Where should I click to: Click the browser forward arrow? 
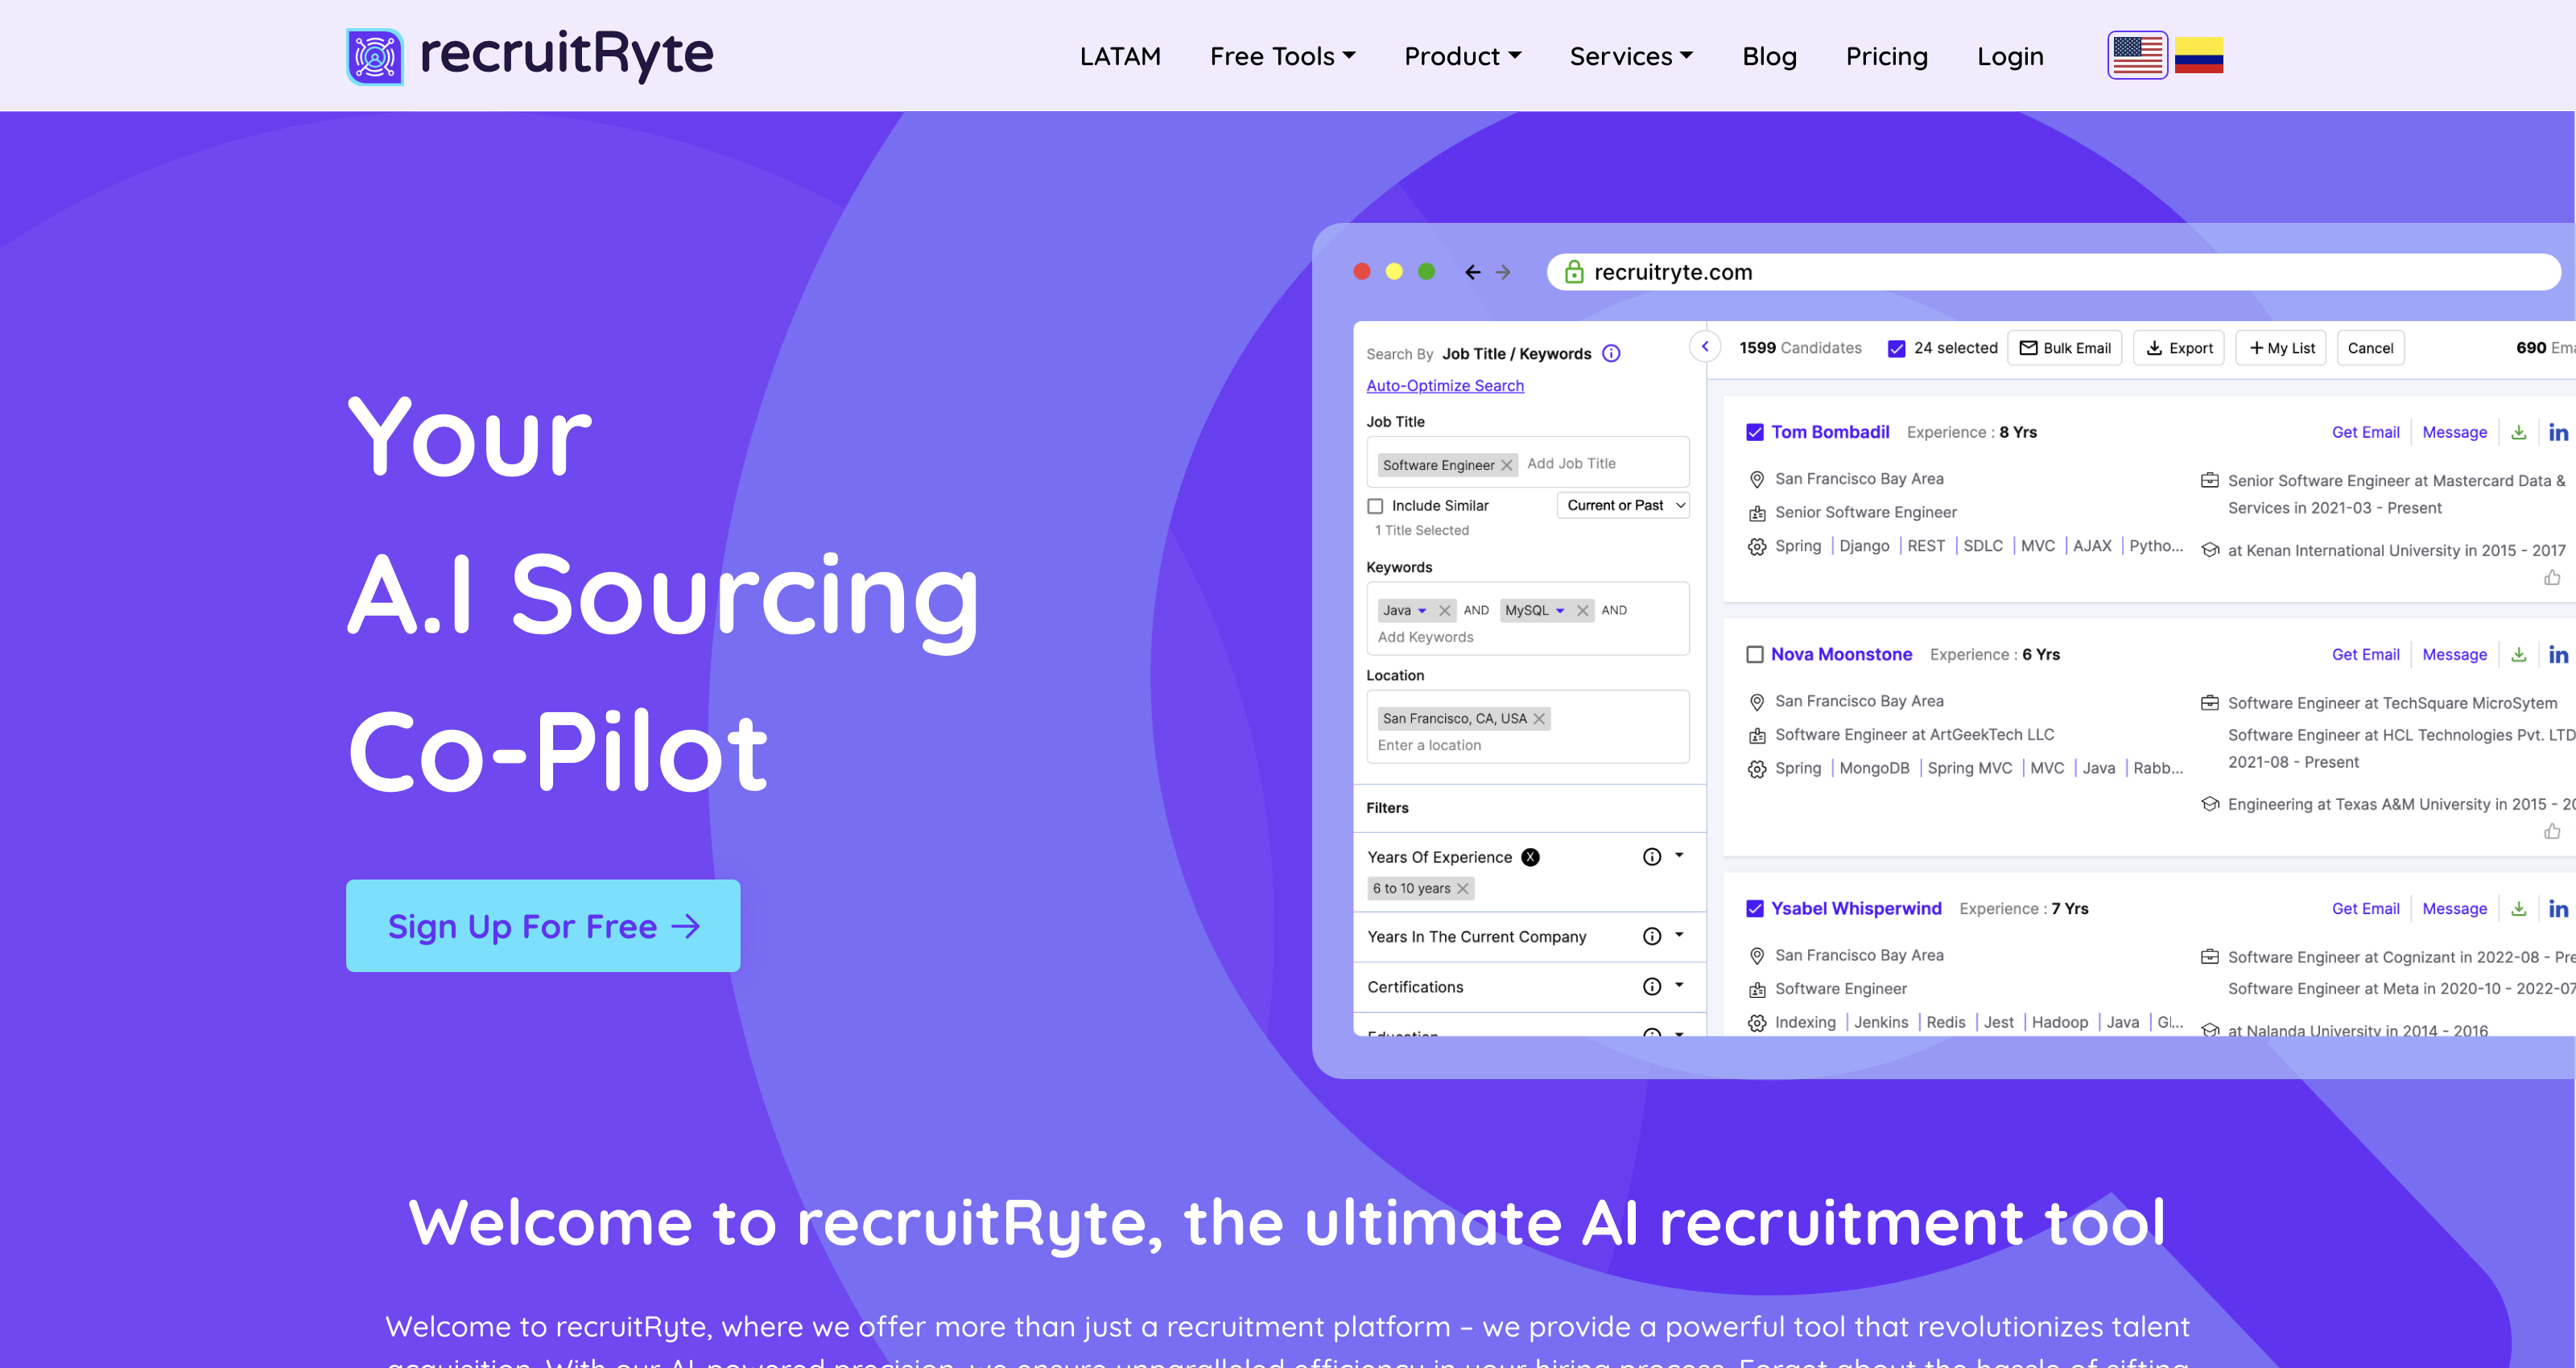(1503, 272)
